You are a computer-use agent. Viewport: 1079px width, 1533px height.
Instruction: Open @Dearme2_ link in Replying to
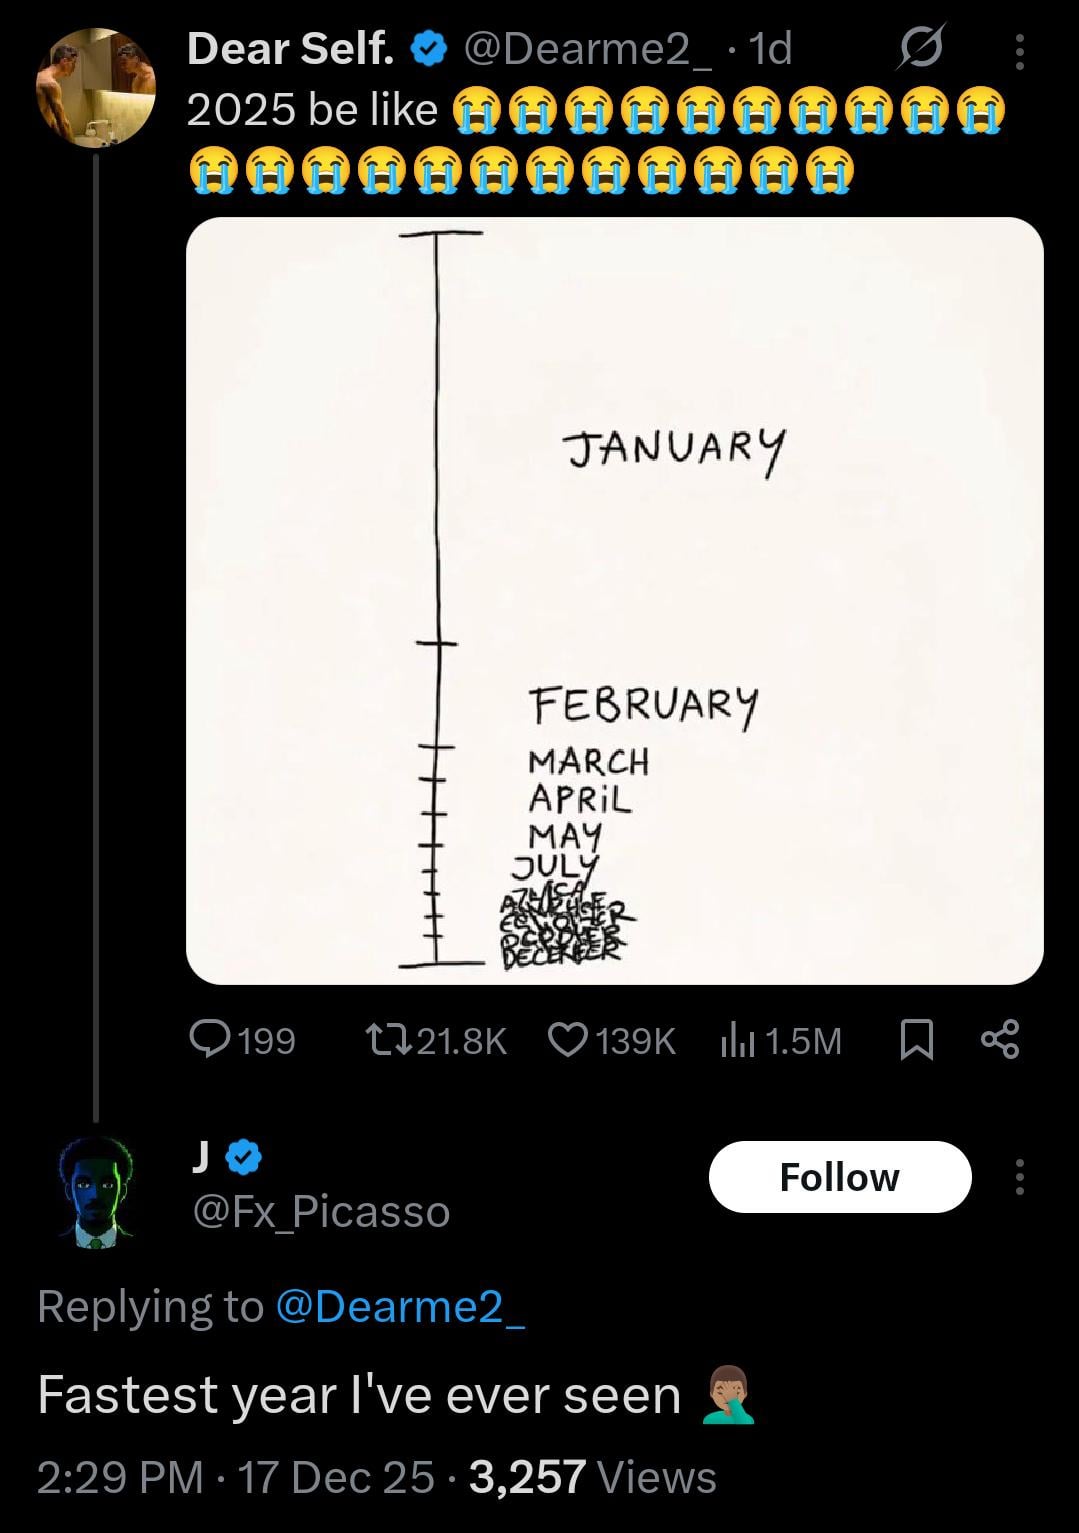[x=399, y=1306]
